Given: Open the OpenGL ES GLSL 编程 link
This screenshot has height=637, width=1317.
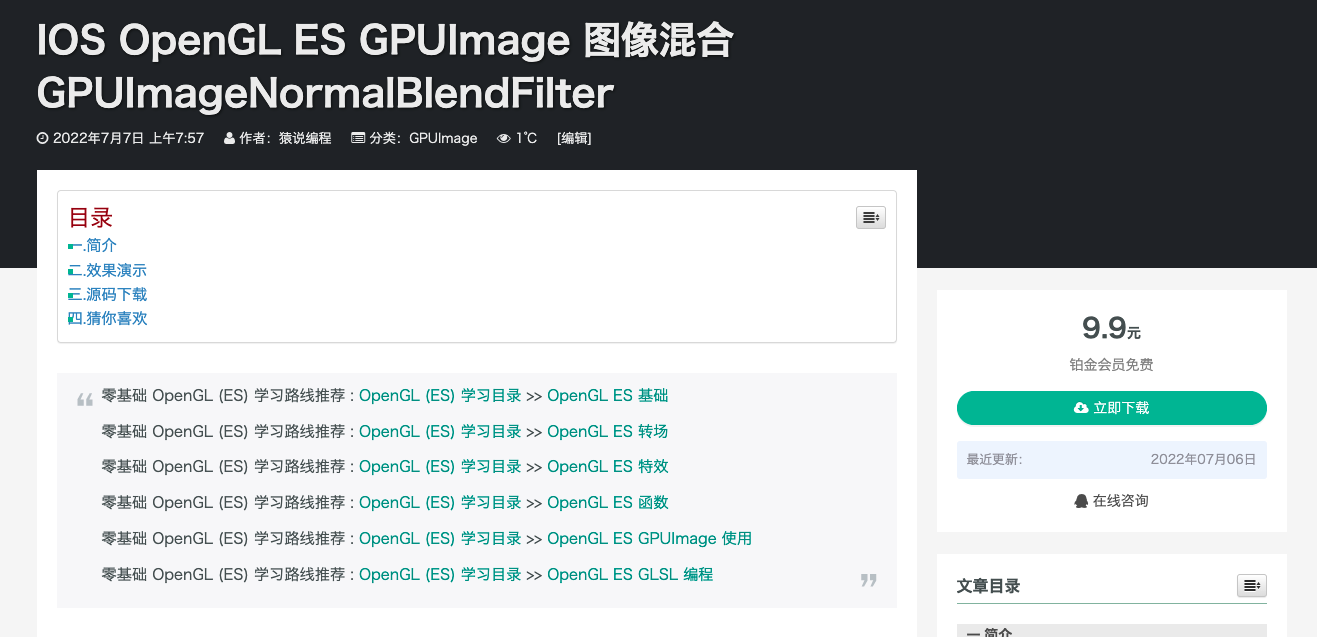Looking at the screenshot, I should 629,574.
